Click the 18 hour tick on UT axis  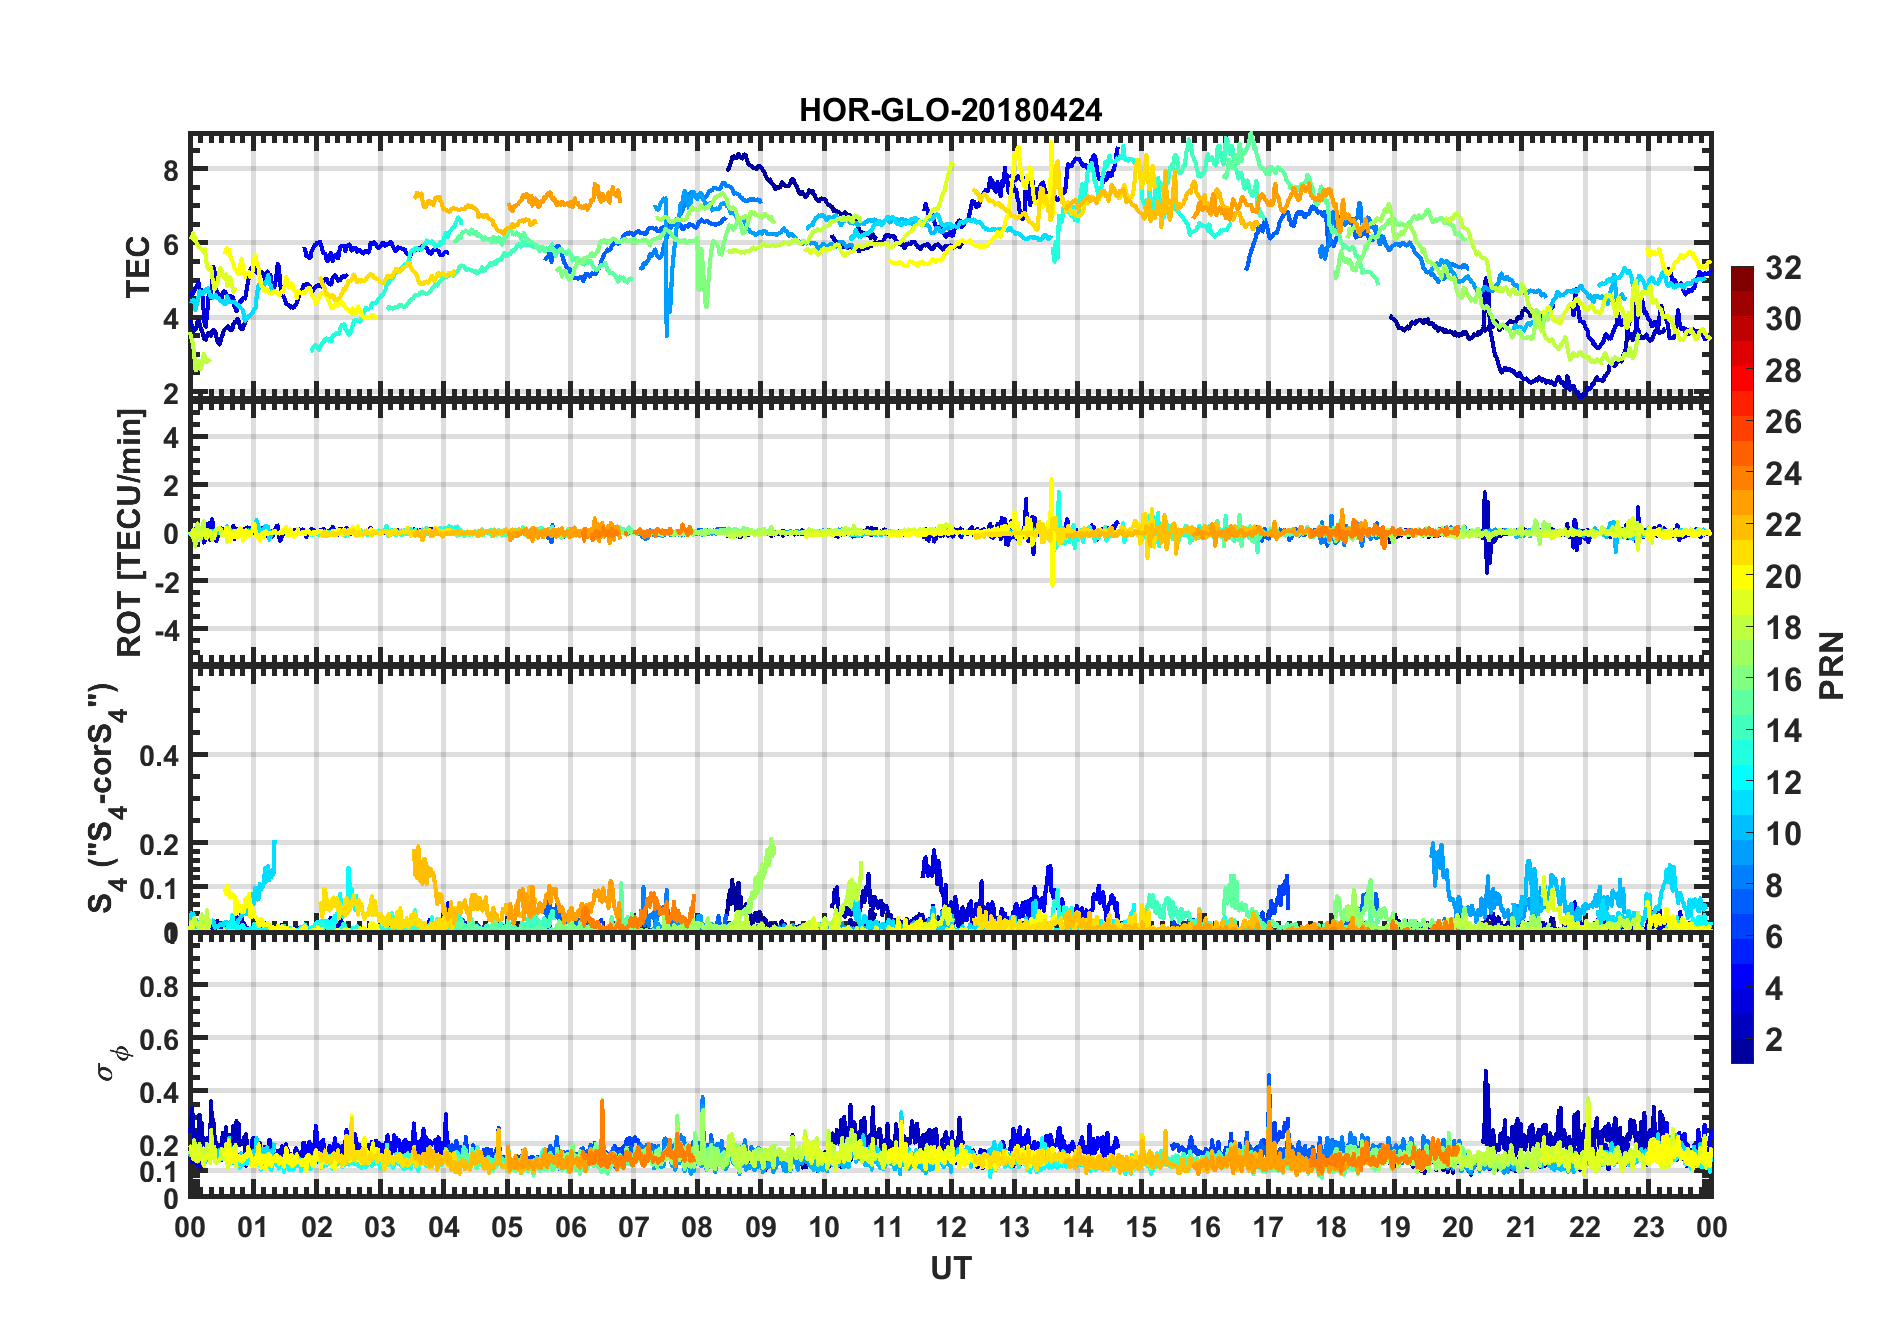tap(1331, 1227)
